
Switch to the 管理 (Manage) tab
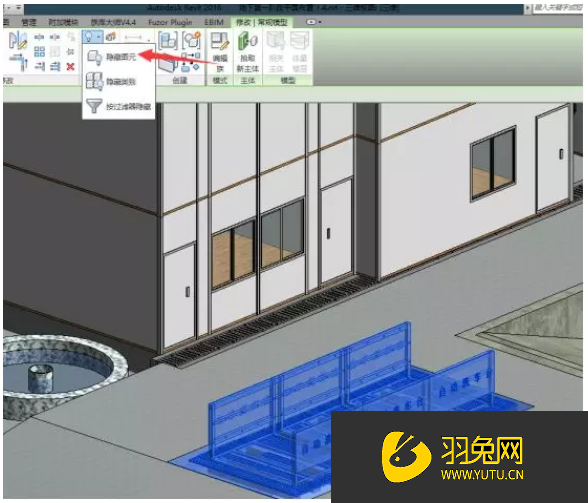[x=29, y=23]
